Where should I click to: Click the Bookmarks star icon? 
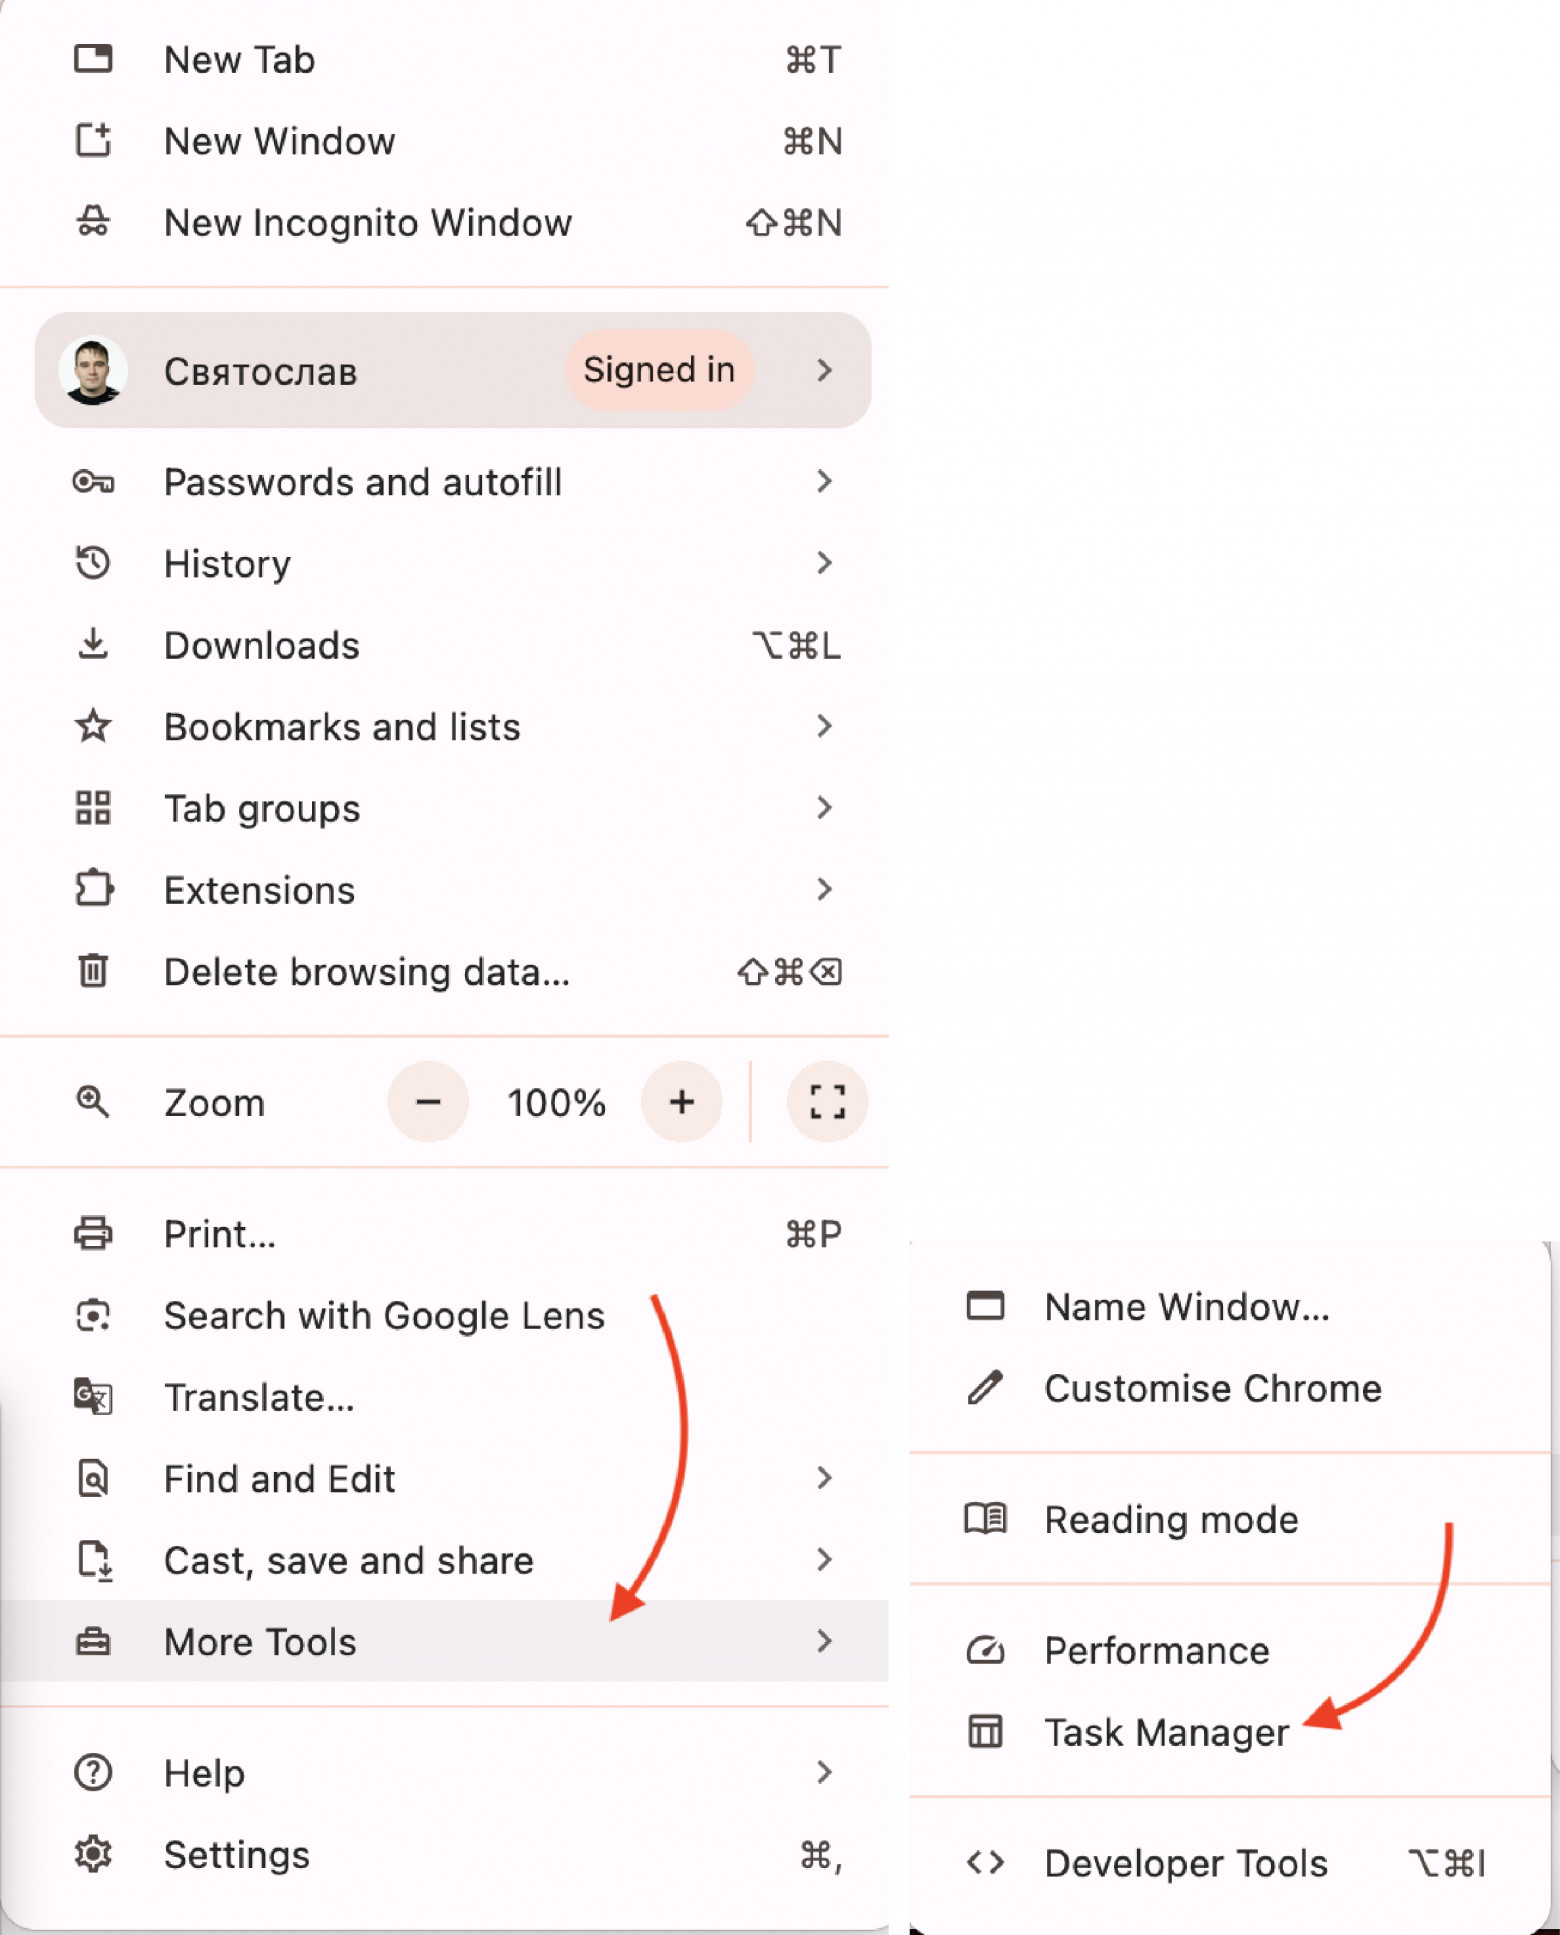tap(93, 726)
